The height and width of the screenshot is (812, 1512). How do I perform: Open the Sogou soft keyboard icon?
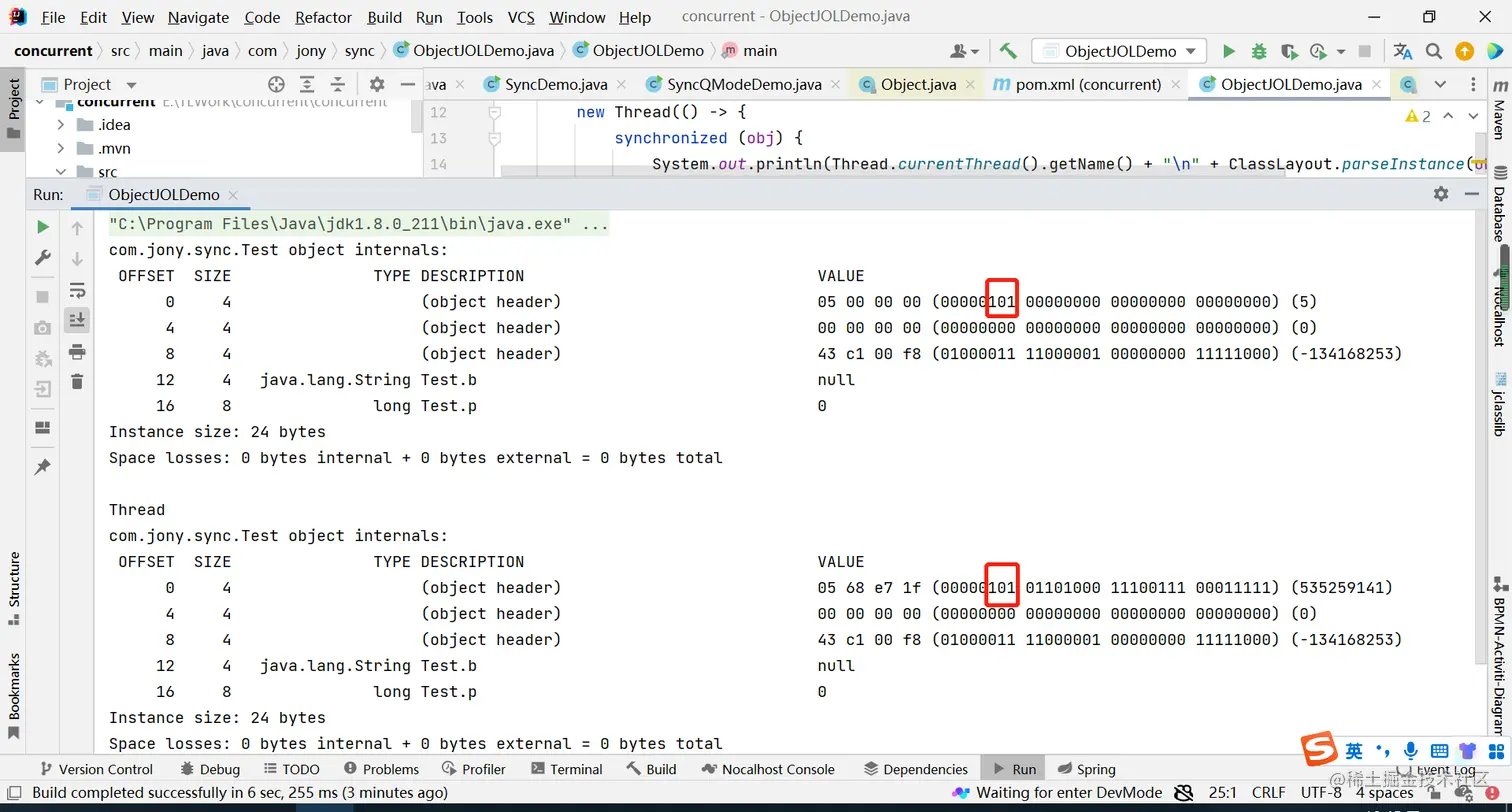click(1439, 750)
